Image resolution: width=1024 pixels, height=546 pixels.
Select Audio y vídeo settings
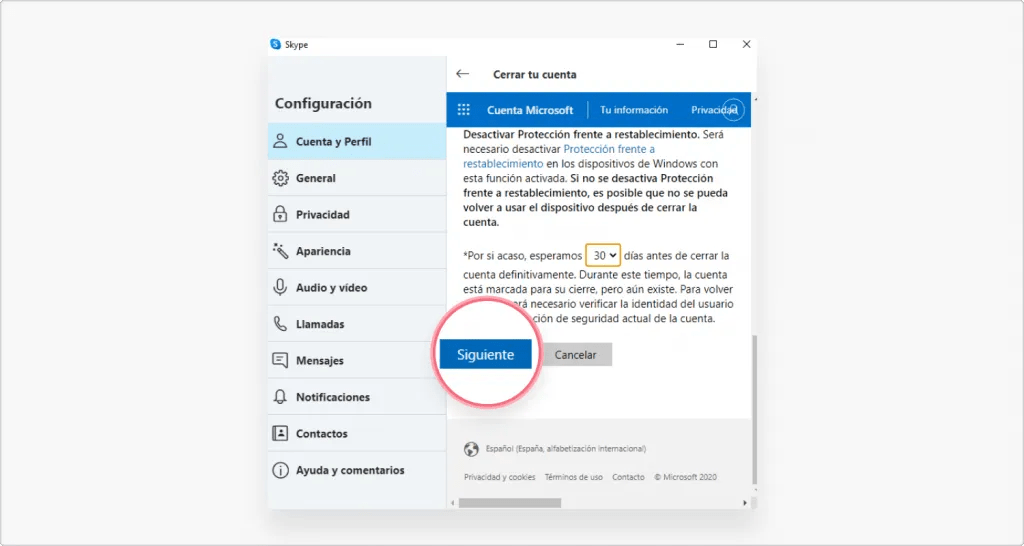(357, 287)
